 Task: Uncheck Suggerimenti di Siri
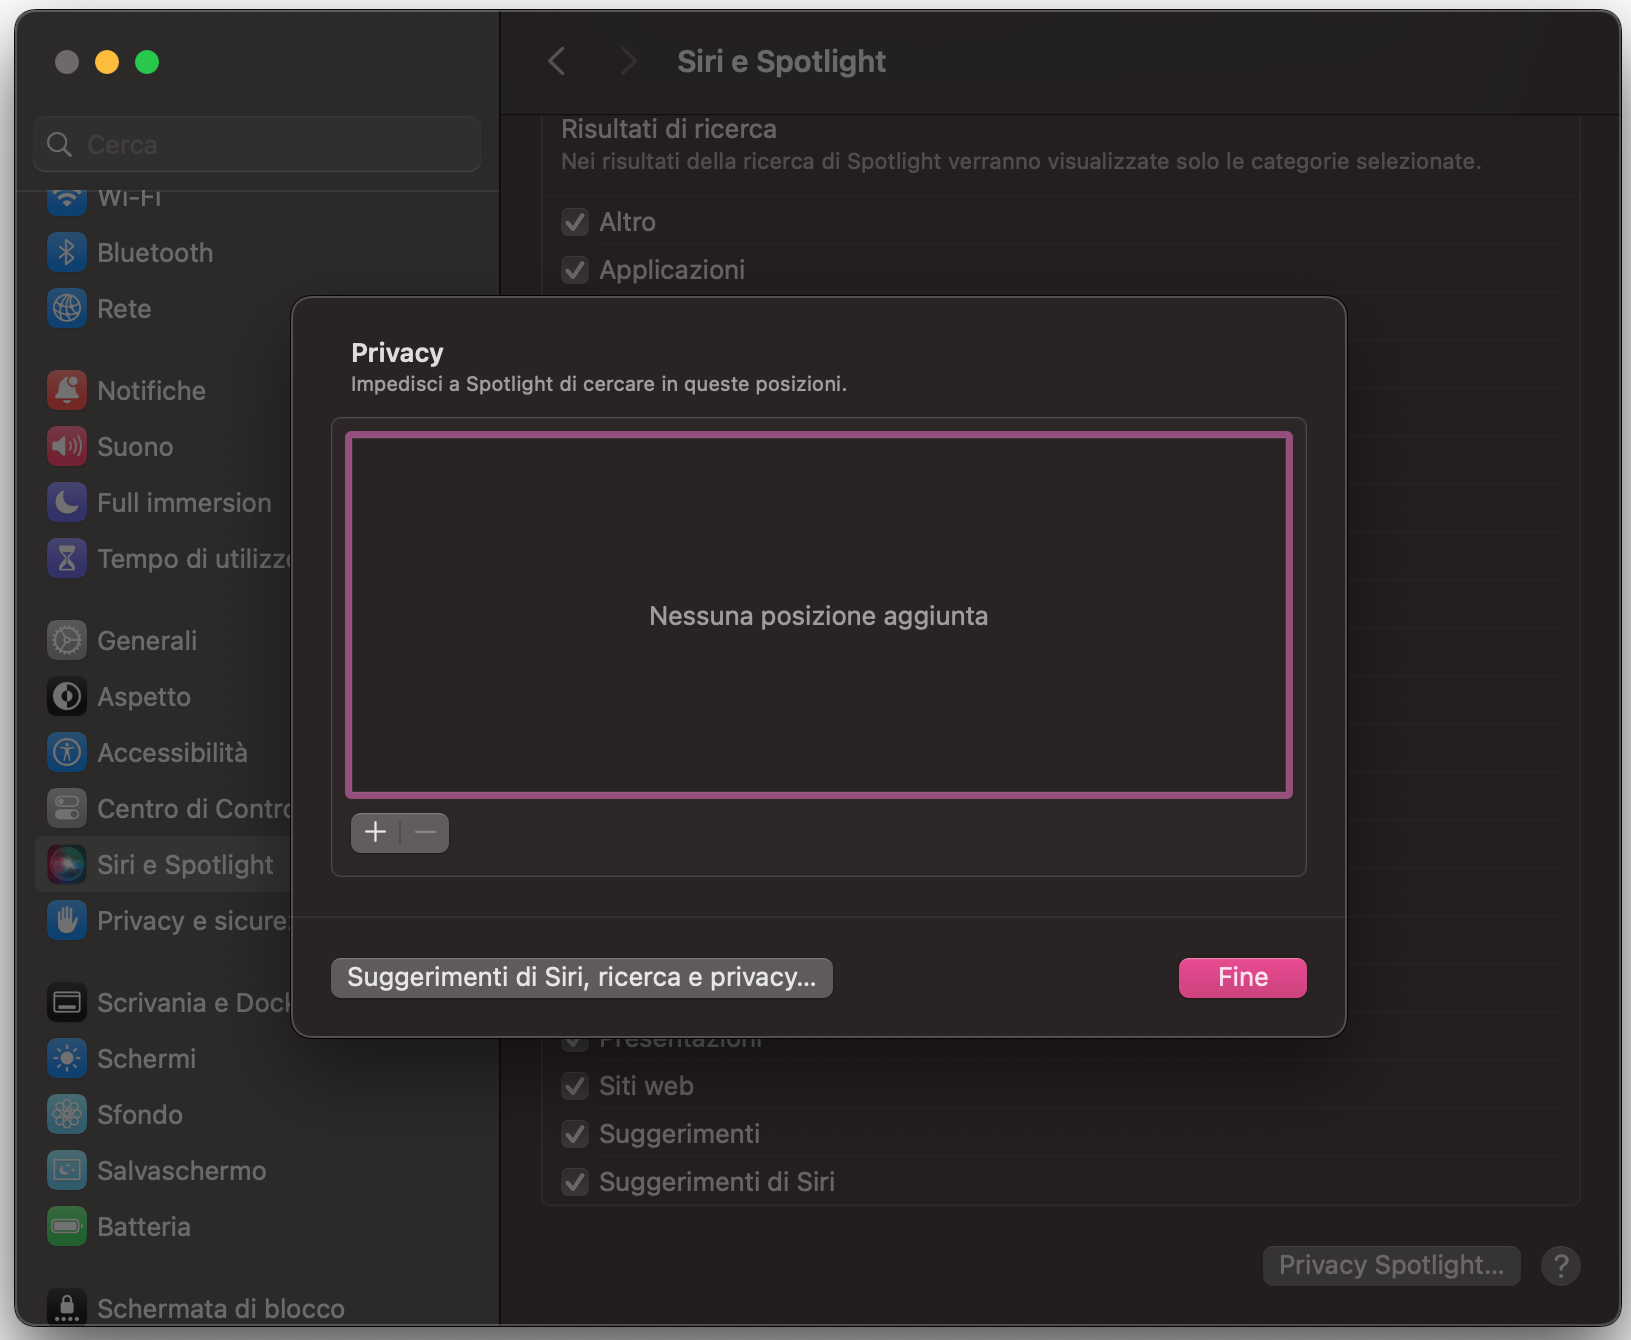(575, 1182)
